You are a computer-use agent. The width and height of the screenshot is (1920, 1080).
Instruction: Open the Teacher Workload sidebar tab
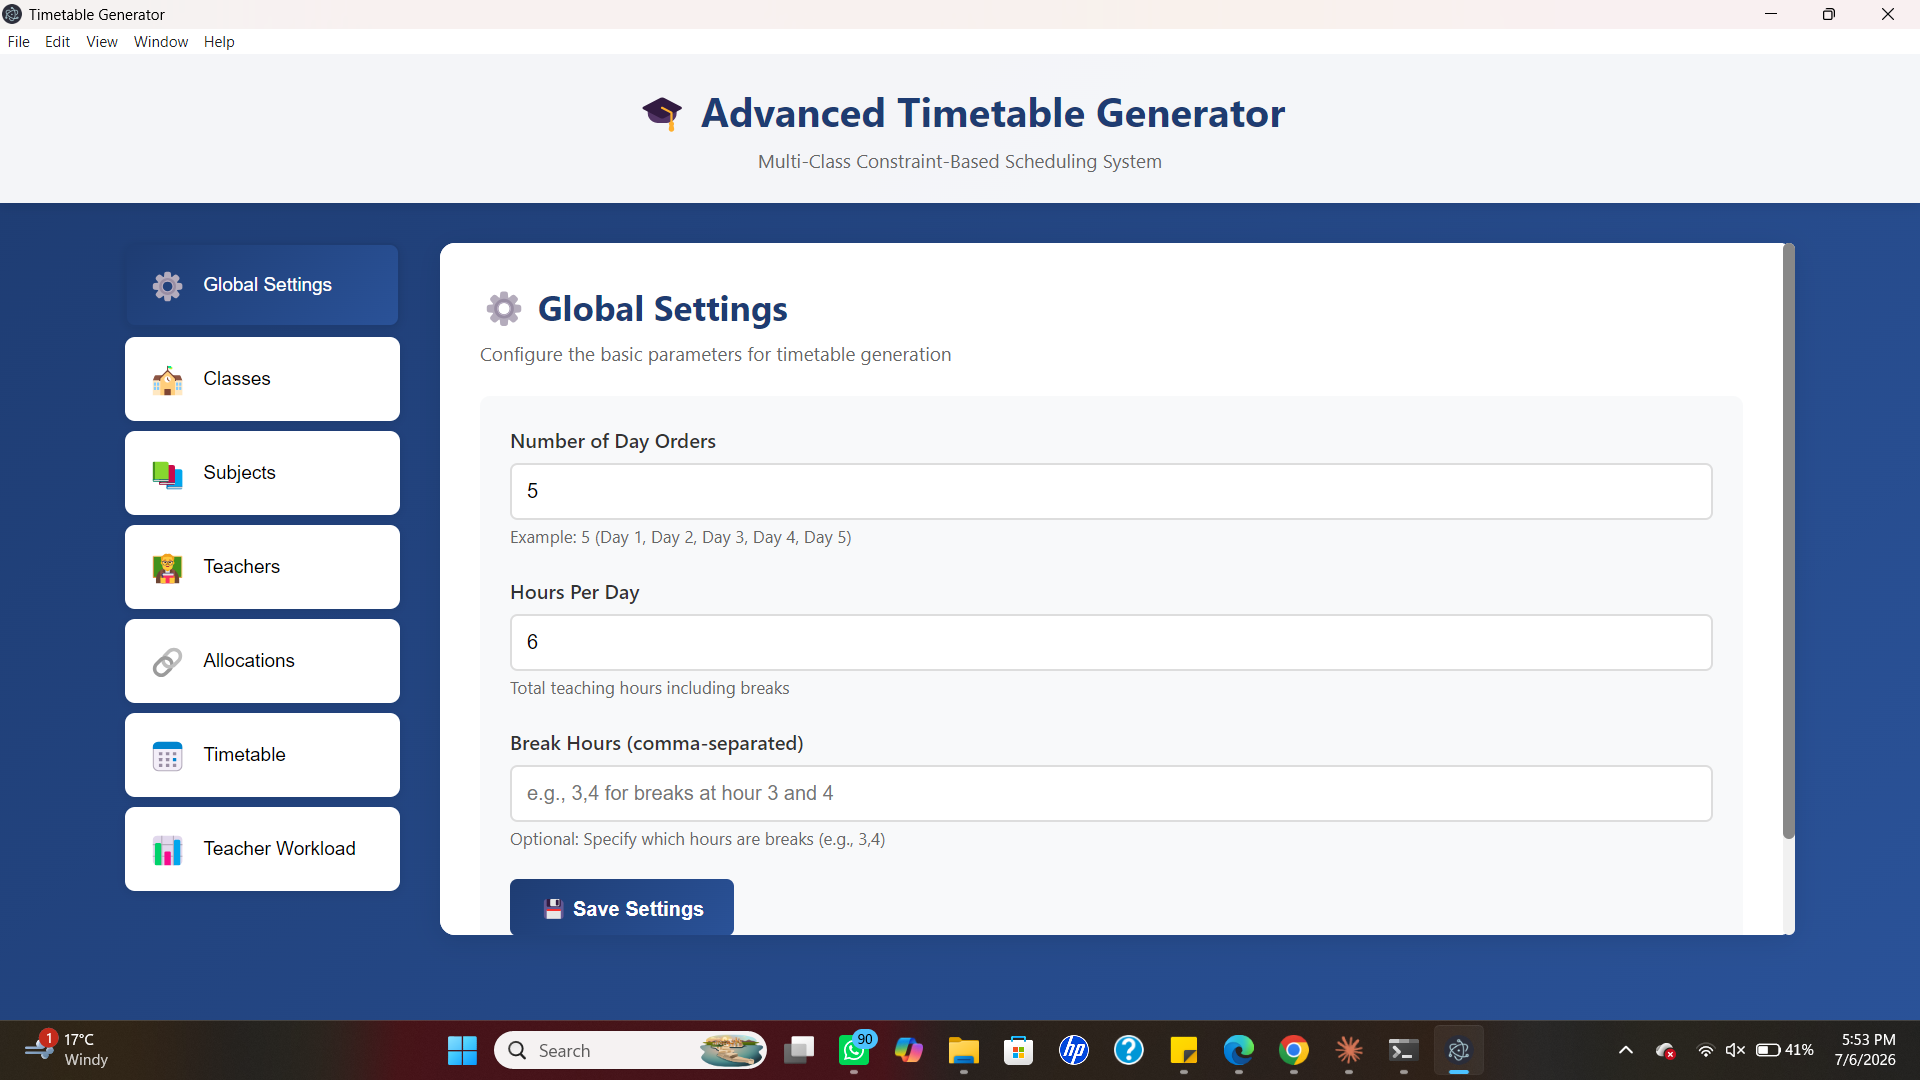pos(262,849)
